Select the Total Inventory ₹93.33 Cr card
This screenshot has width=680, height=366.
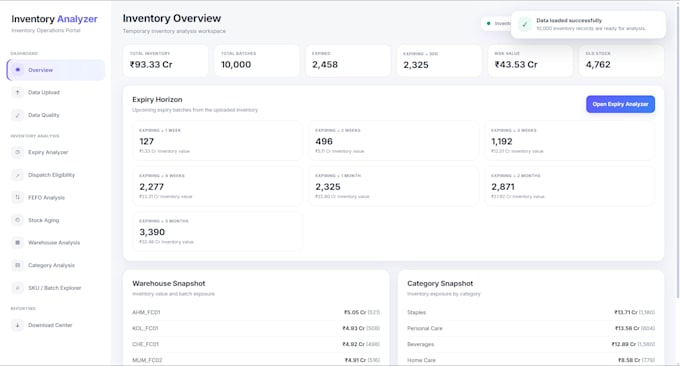165,61
